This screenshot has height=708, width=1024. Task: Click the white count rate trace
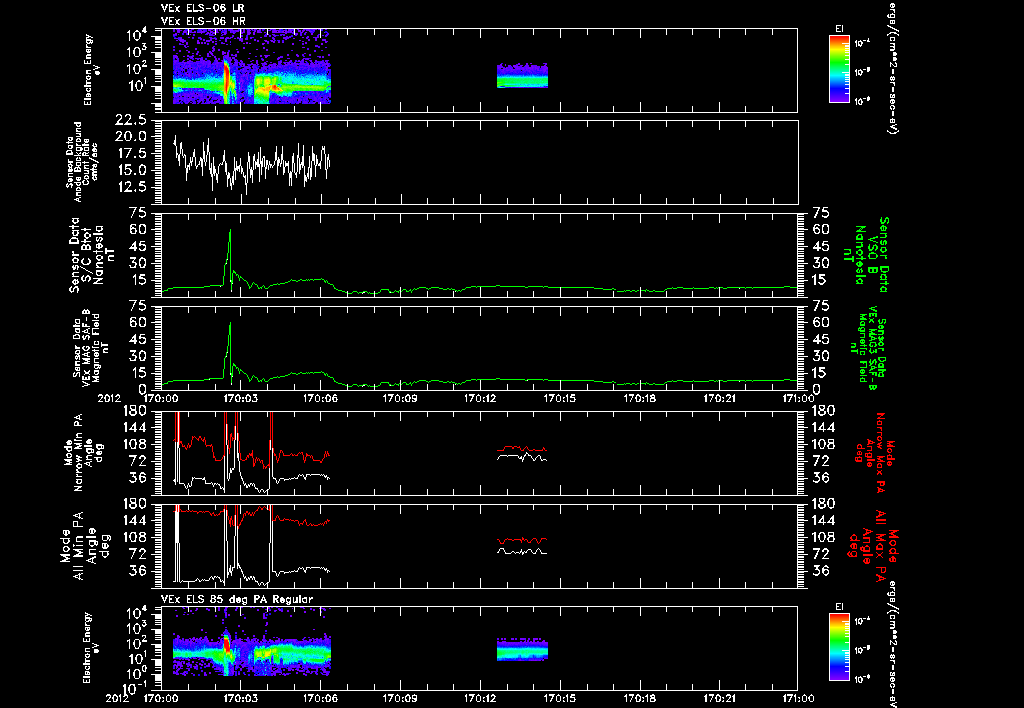click(x=252, y=165)
